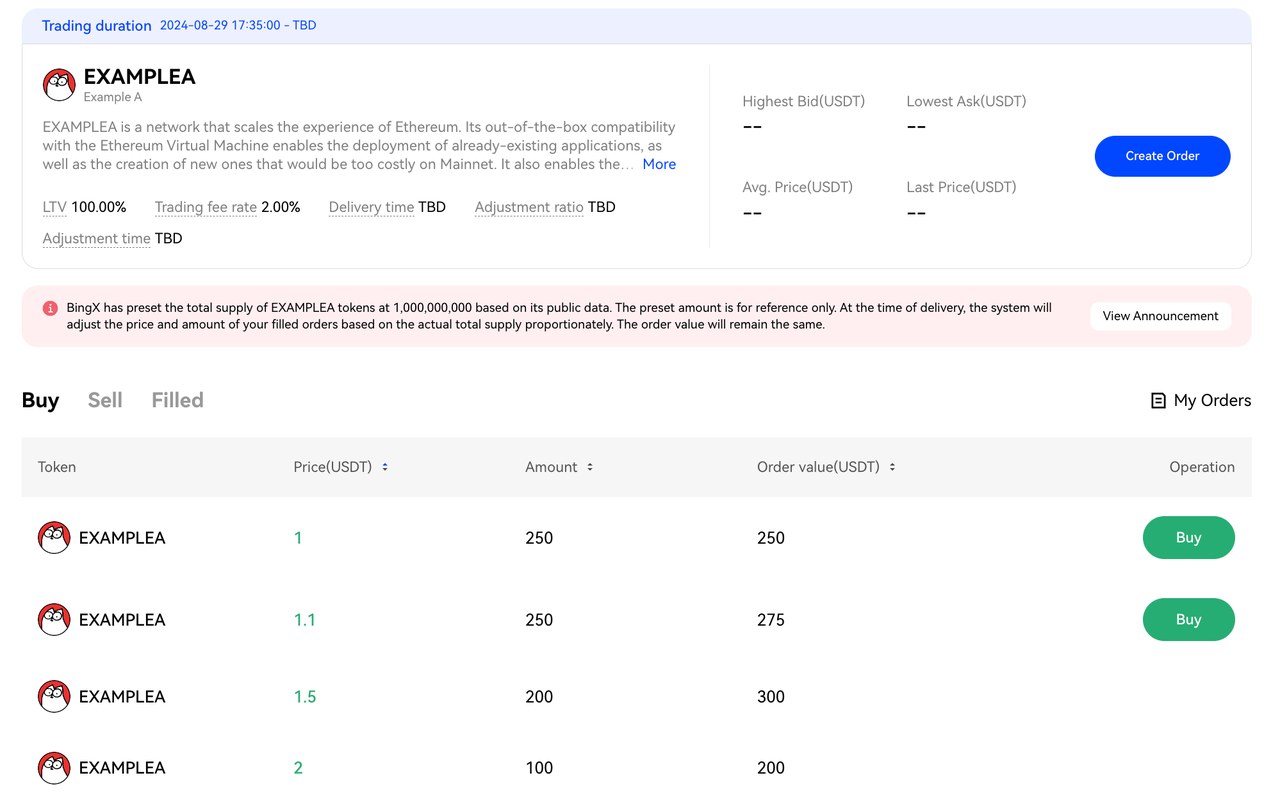Expand description with the More link
This screenshot has height=812, width=1280.
(659, 164)
